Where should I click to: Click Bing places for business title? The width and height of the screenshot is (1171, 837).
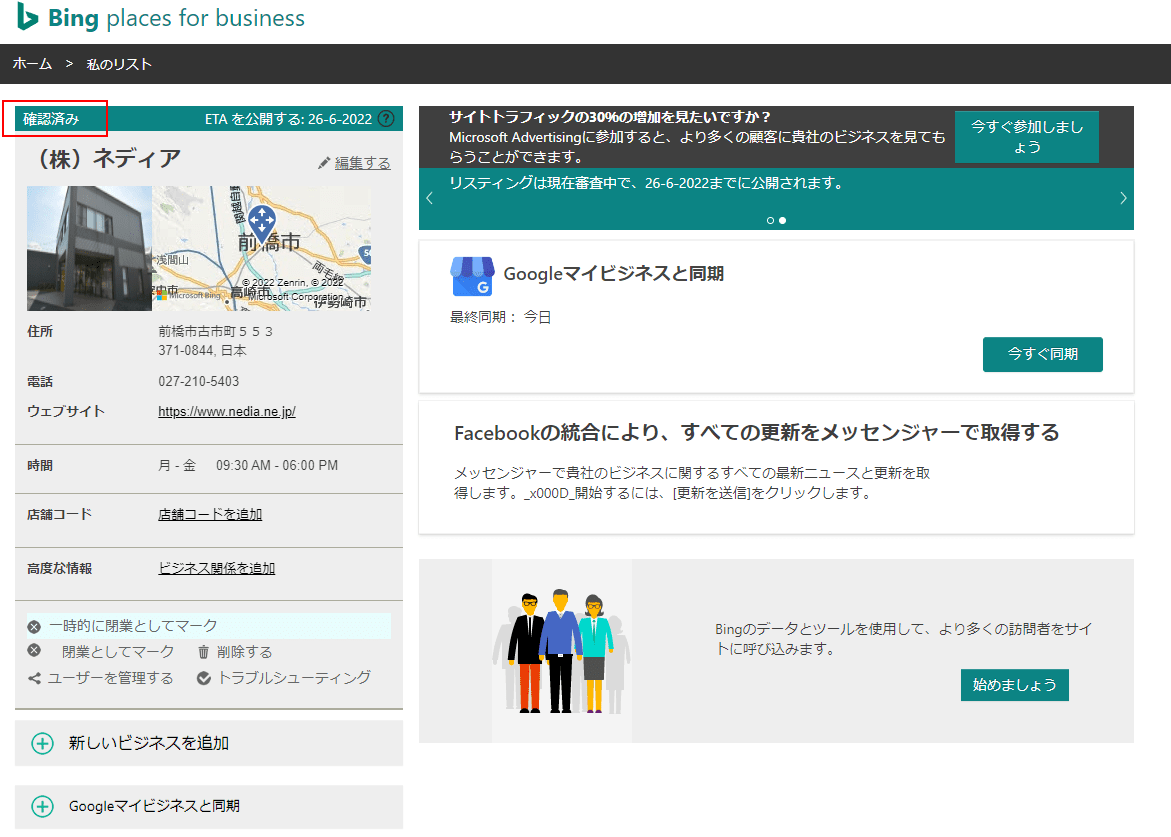pyautogui.click(x=176, y=18)
